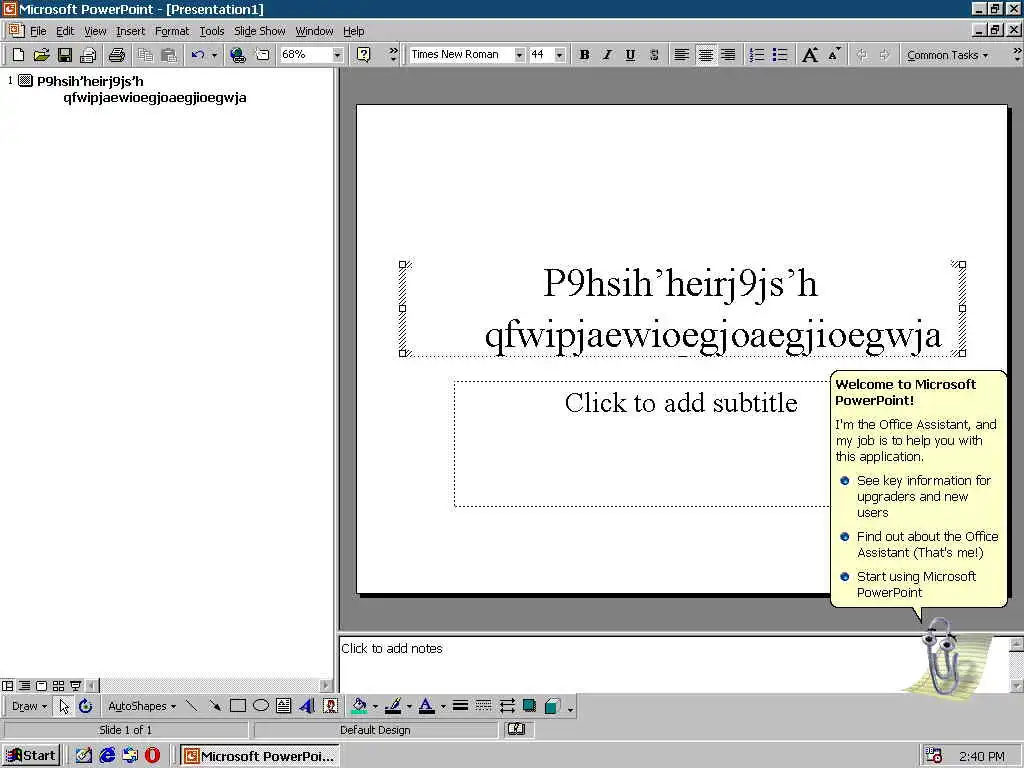Toggle Center alignment
The image size is (1024, 768).
click(x=705, y=55)
